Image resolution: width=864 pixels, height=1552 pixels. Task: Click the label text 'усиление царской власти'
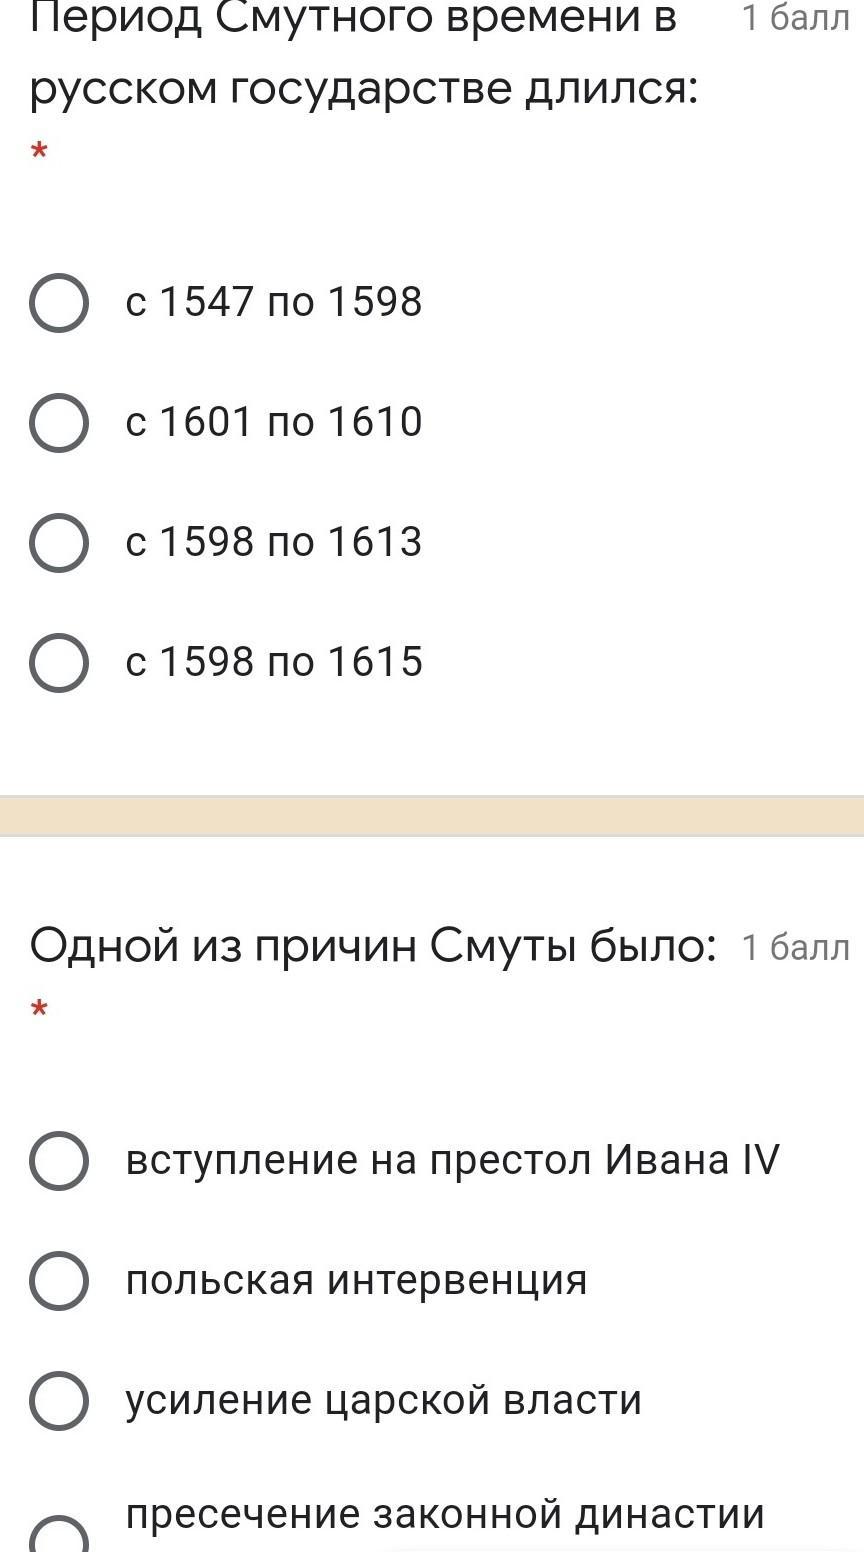click(383, 1400)
